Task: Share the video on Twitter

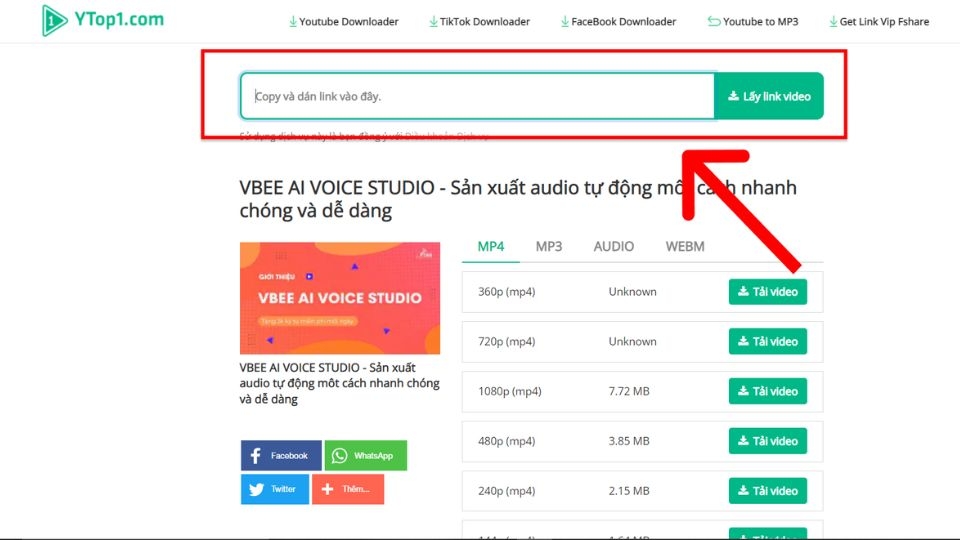Action: tap(275, 489)
